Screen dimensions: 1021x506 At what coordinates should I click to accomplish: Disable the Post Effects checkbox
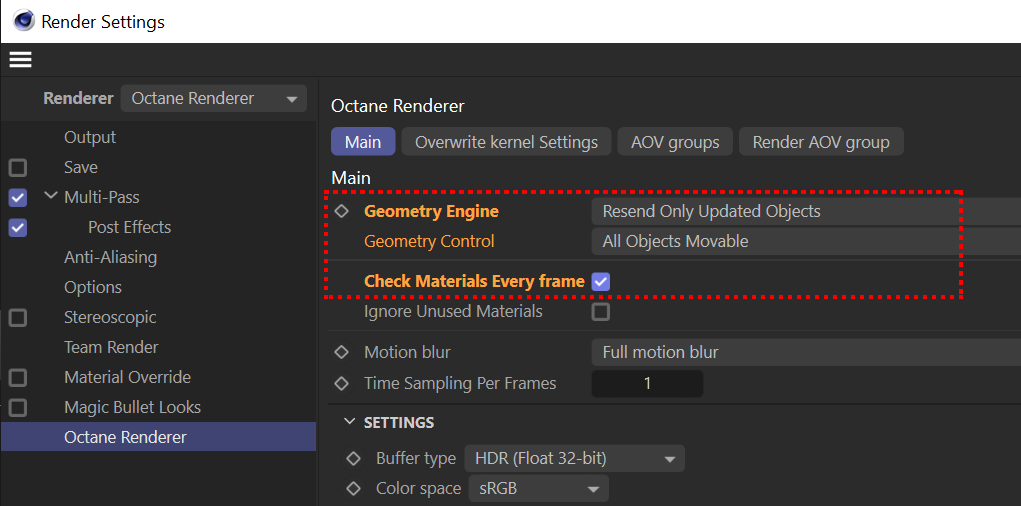click(x=18, y=228)
